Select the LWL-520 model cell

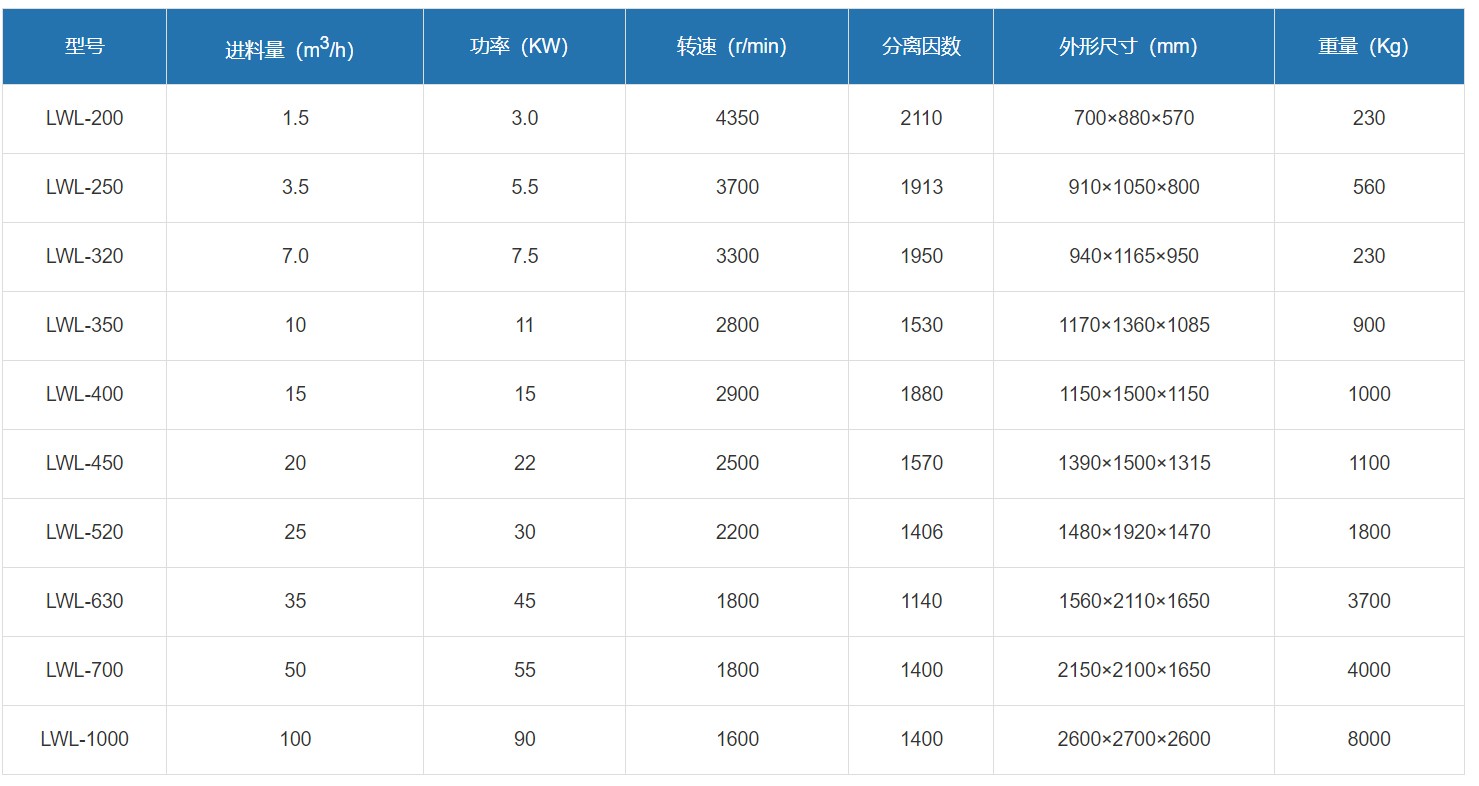click(85, 532)
